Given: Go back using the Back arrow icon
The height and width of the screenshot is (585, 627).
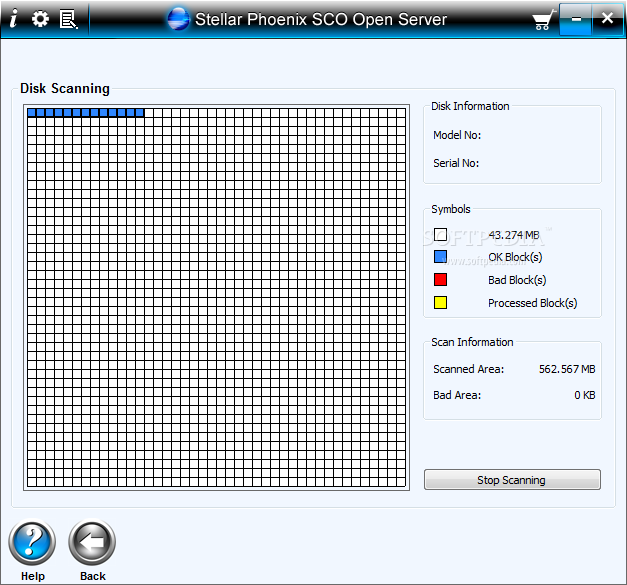Looking at the screenshot, I should [x=92, y=542].
